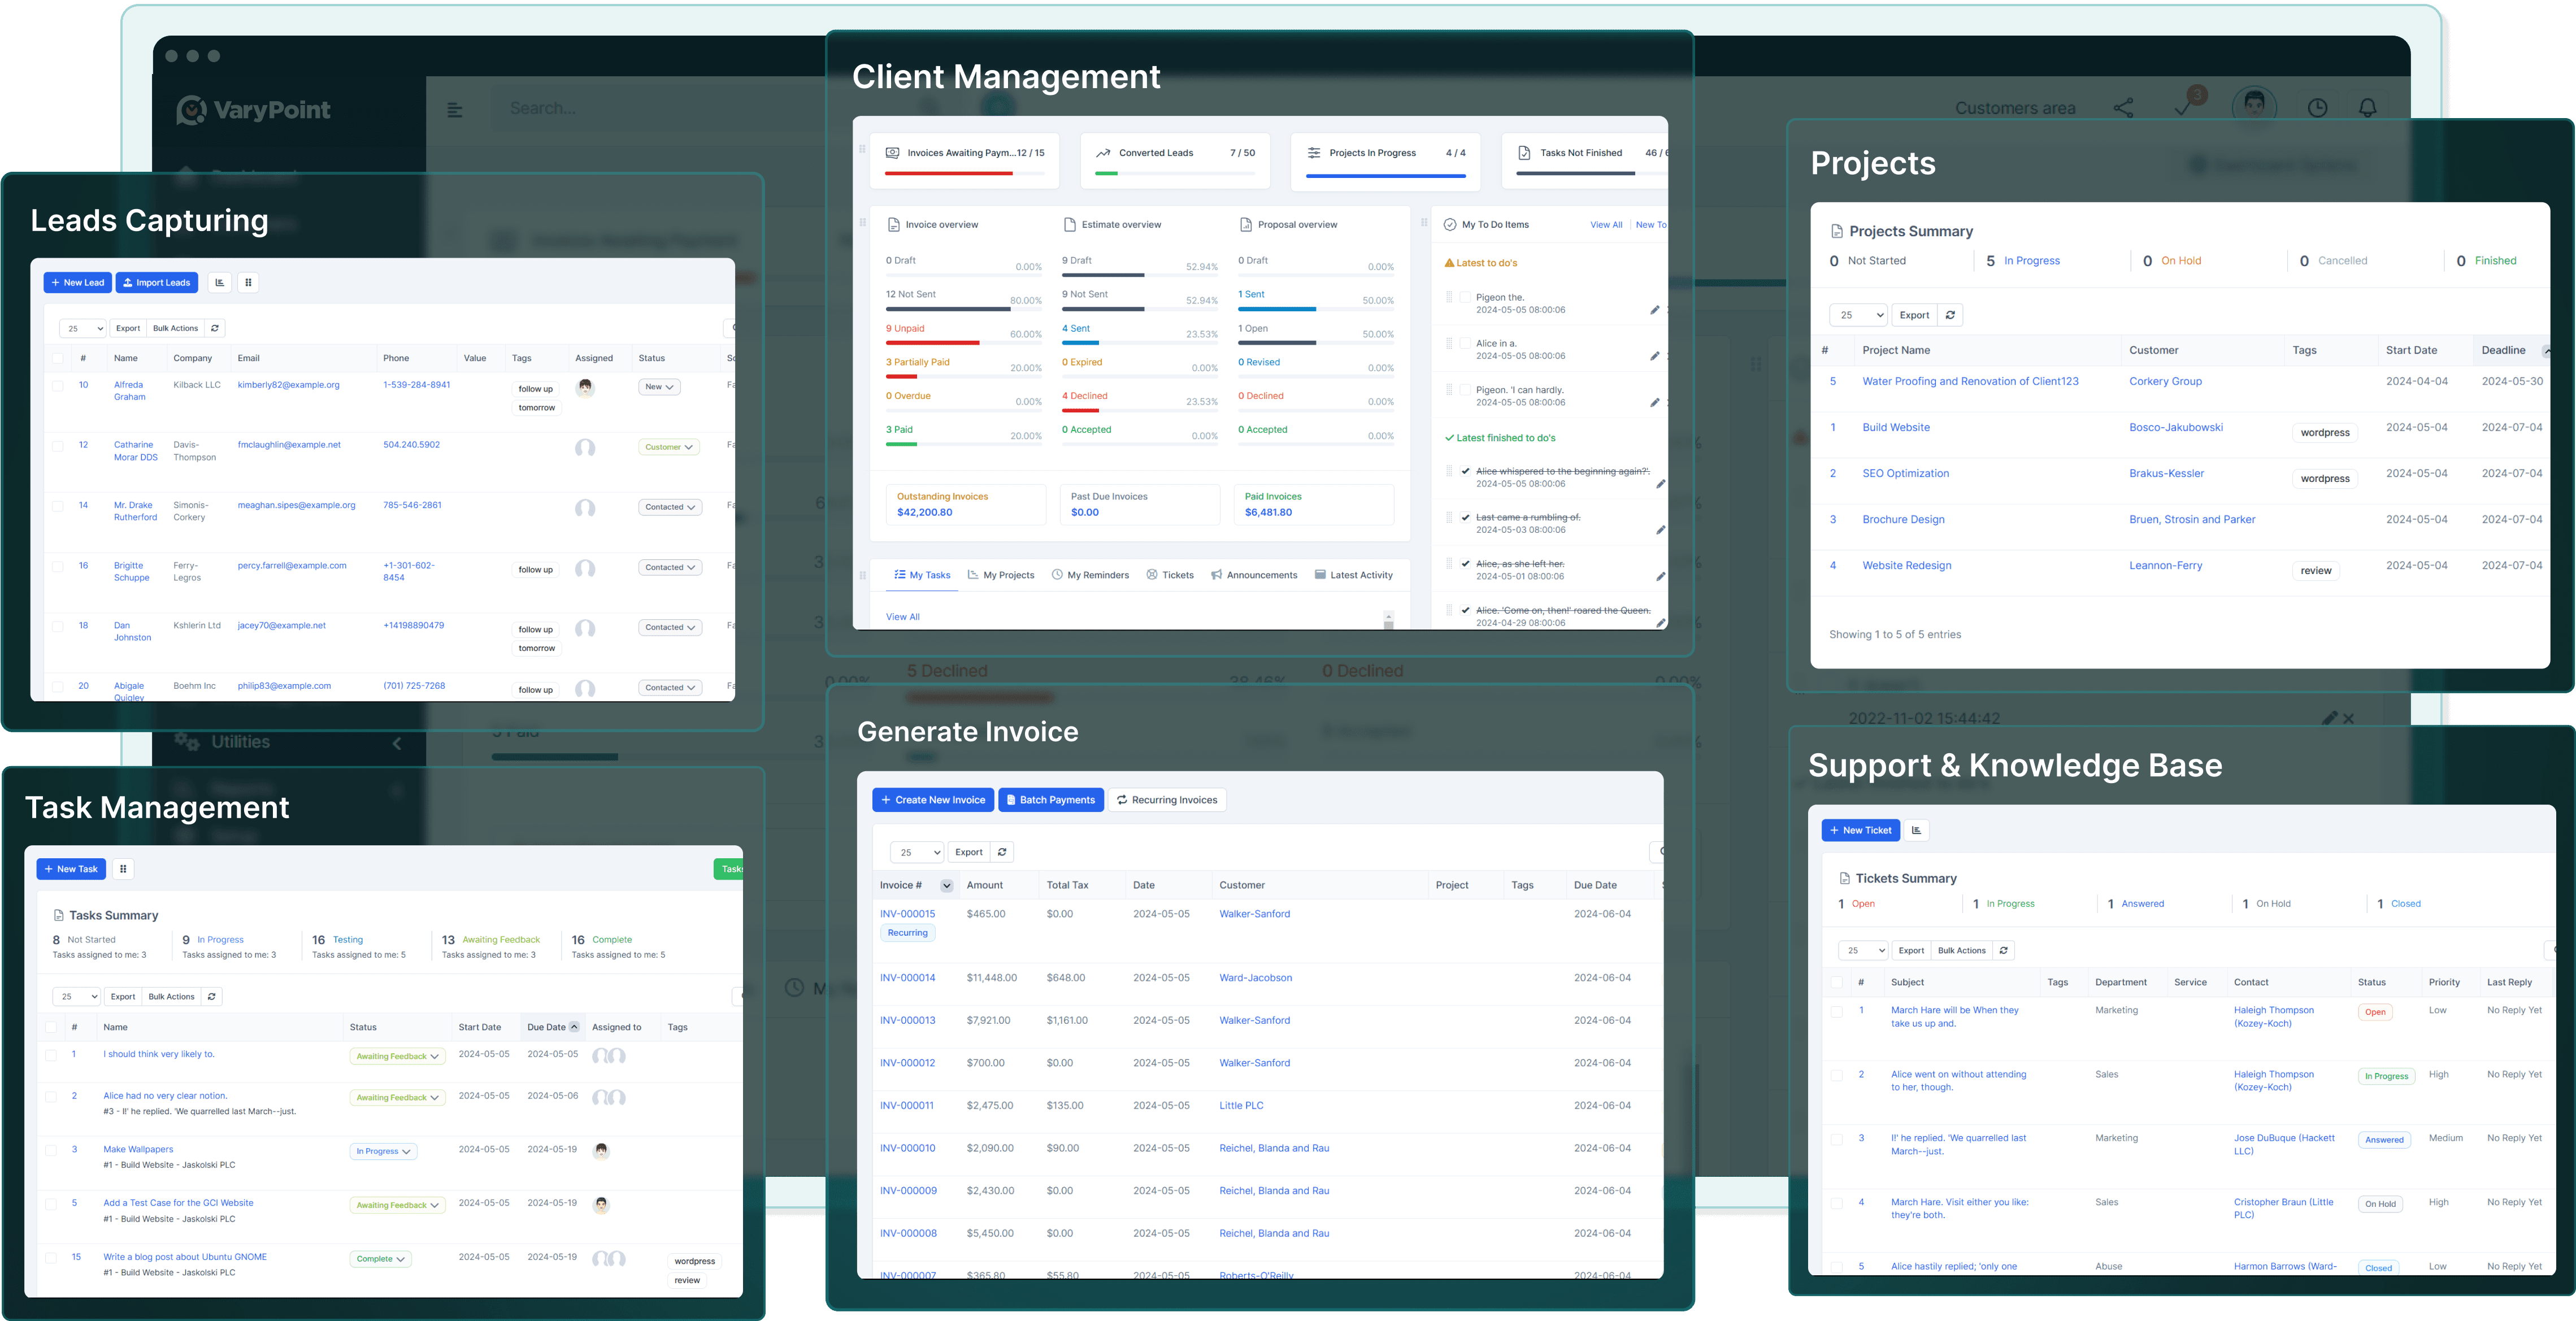The image size is (2576, 1321).
Task: Refresh the Projects Summary table
Action: [x=1950, y=315]
